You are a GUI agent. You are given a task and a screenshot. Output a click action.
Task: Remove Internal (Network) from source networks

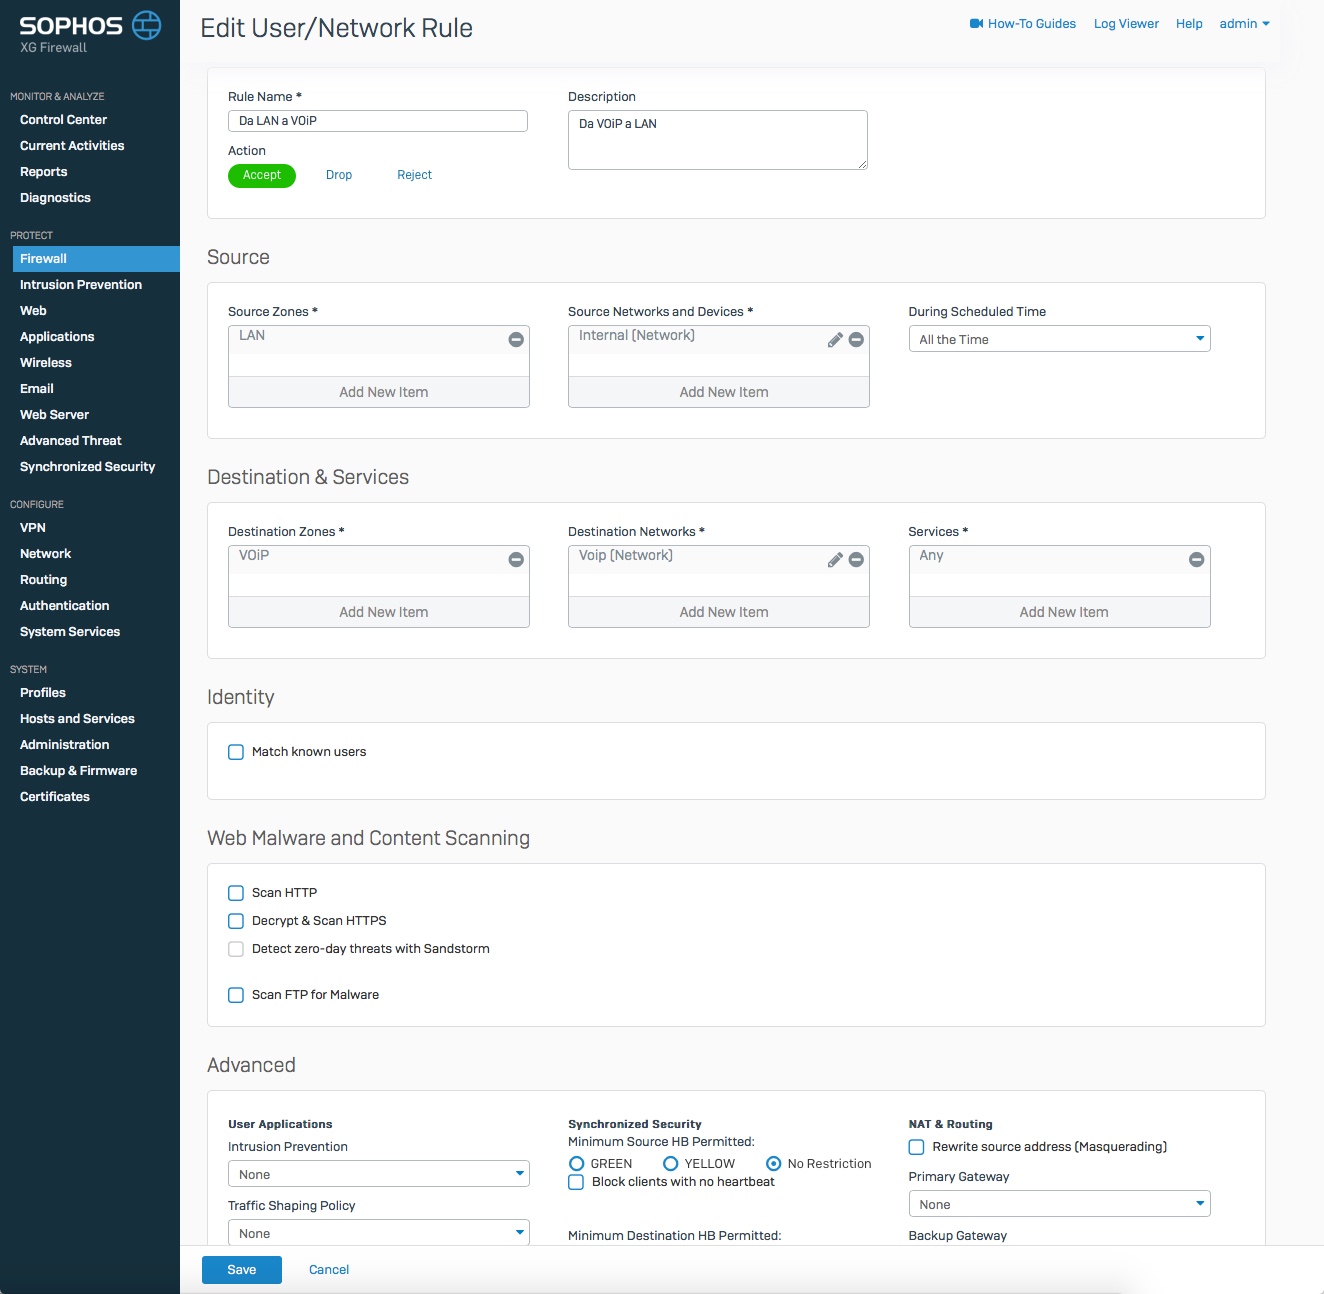(856, 340)
